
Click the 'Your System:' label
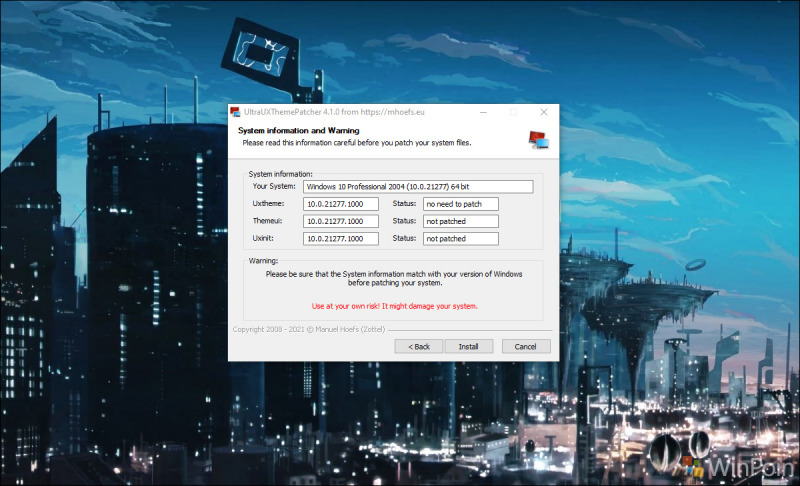point(274,186)
